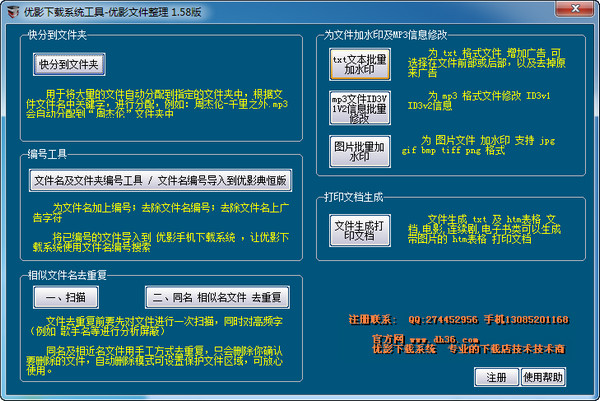The height and width of the screenshot is (401, 600).
Task: Open mp3文件ID3V1V2信息批量修改 tool
Action: (360, 108)
